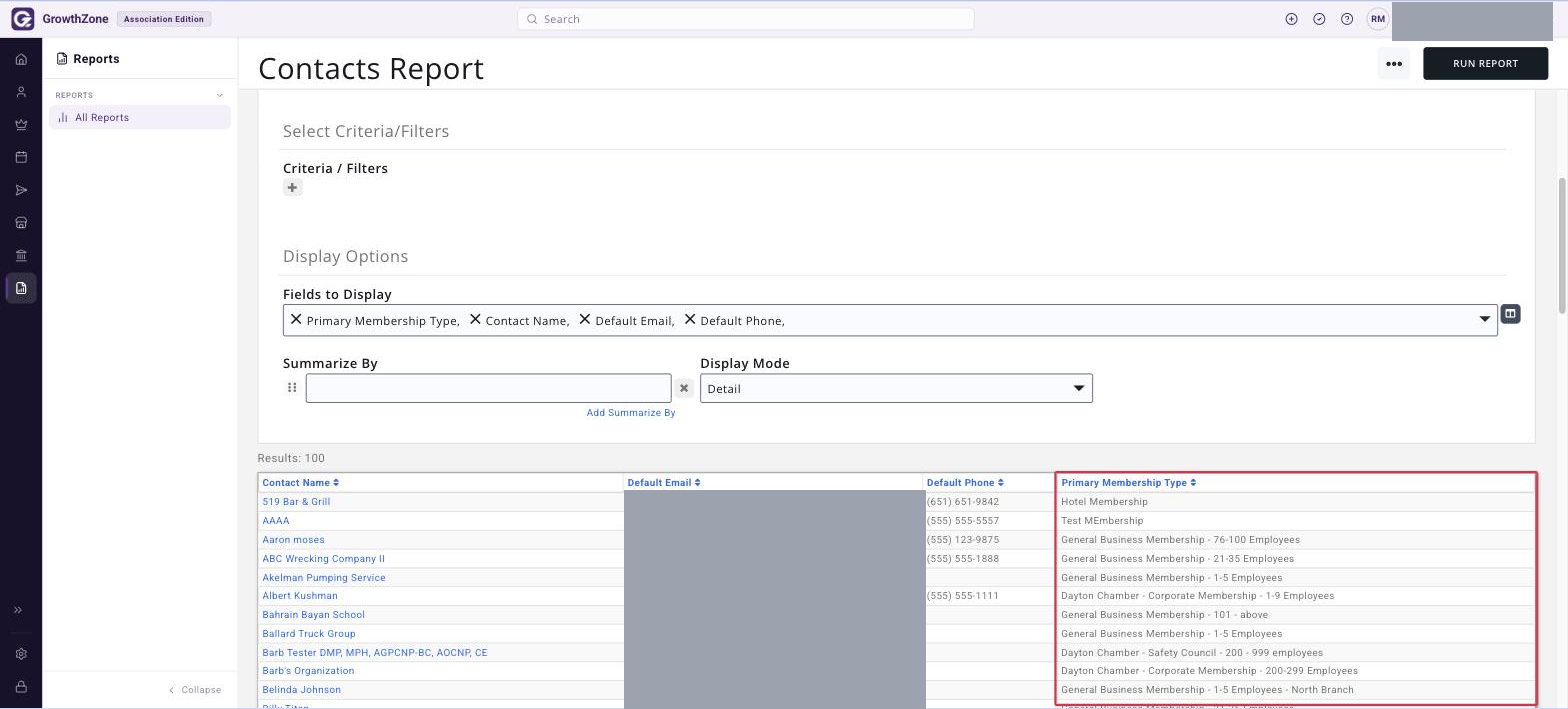This screenshot has width=1568, height=709.
Task: Open the Display Mode Detail dropdown
Action: 896,388
